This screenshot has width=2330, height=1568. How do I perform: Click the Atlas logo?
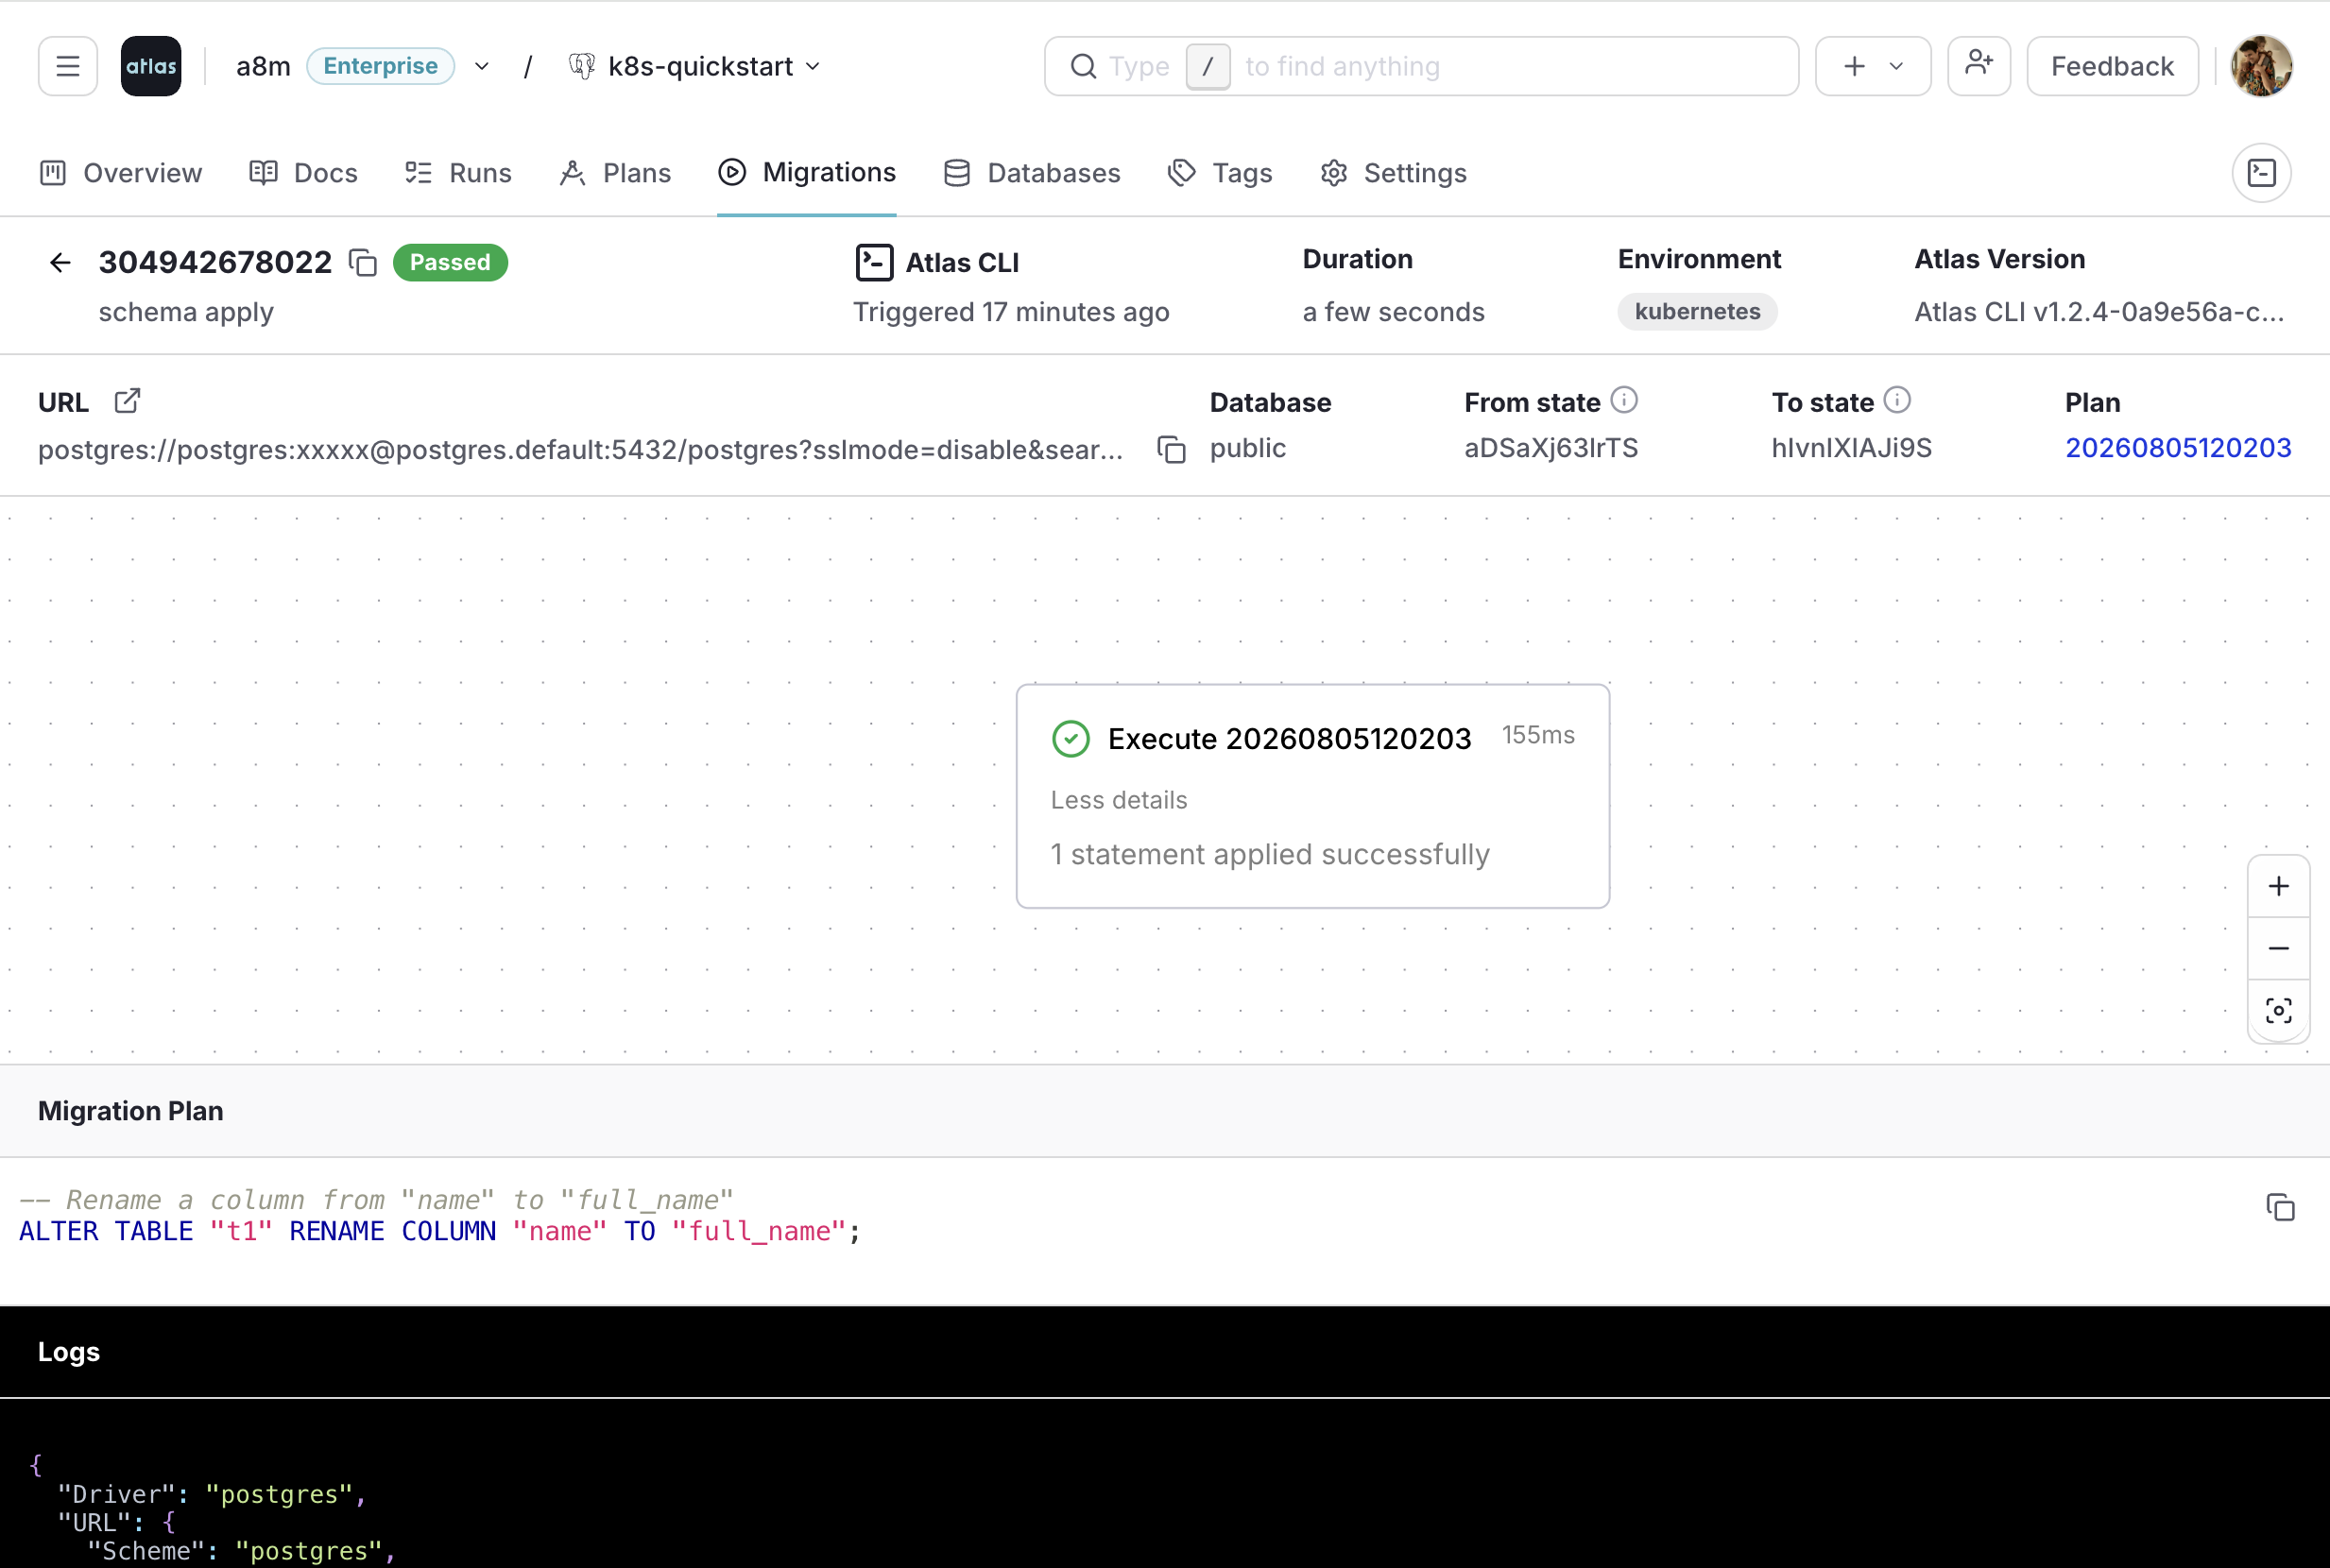tap(151, 66)
